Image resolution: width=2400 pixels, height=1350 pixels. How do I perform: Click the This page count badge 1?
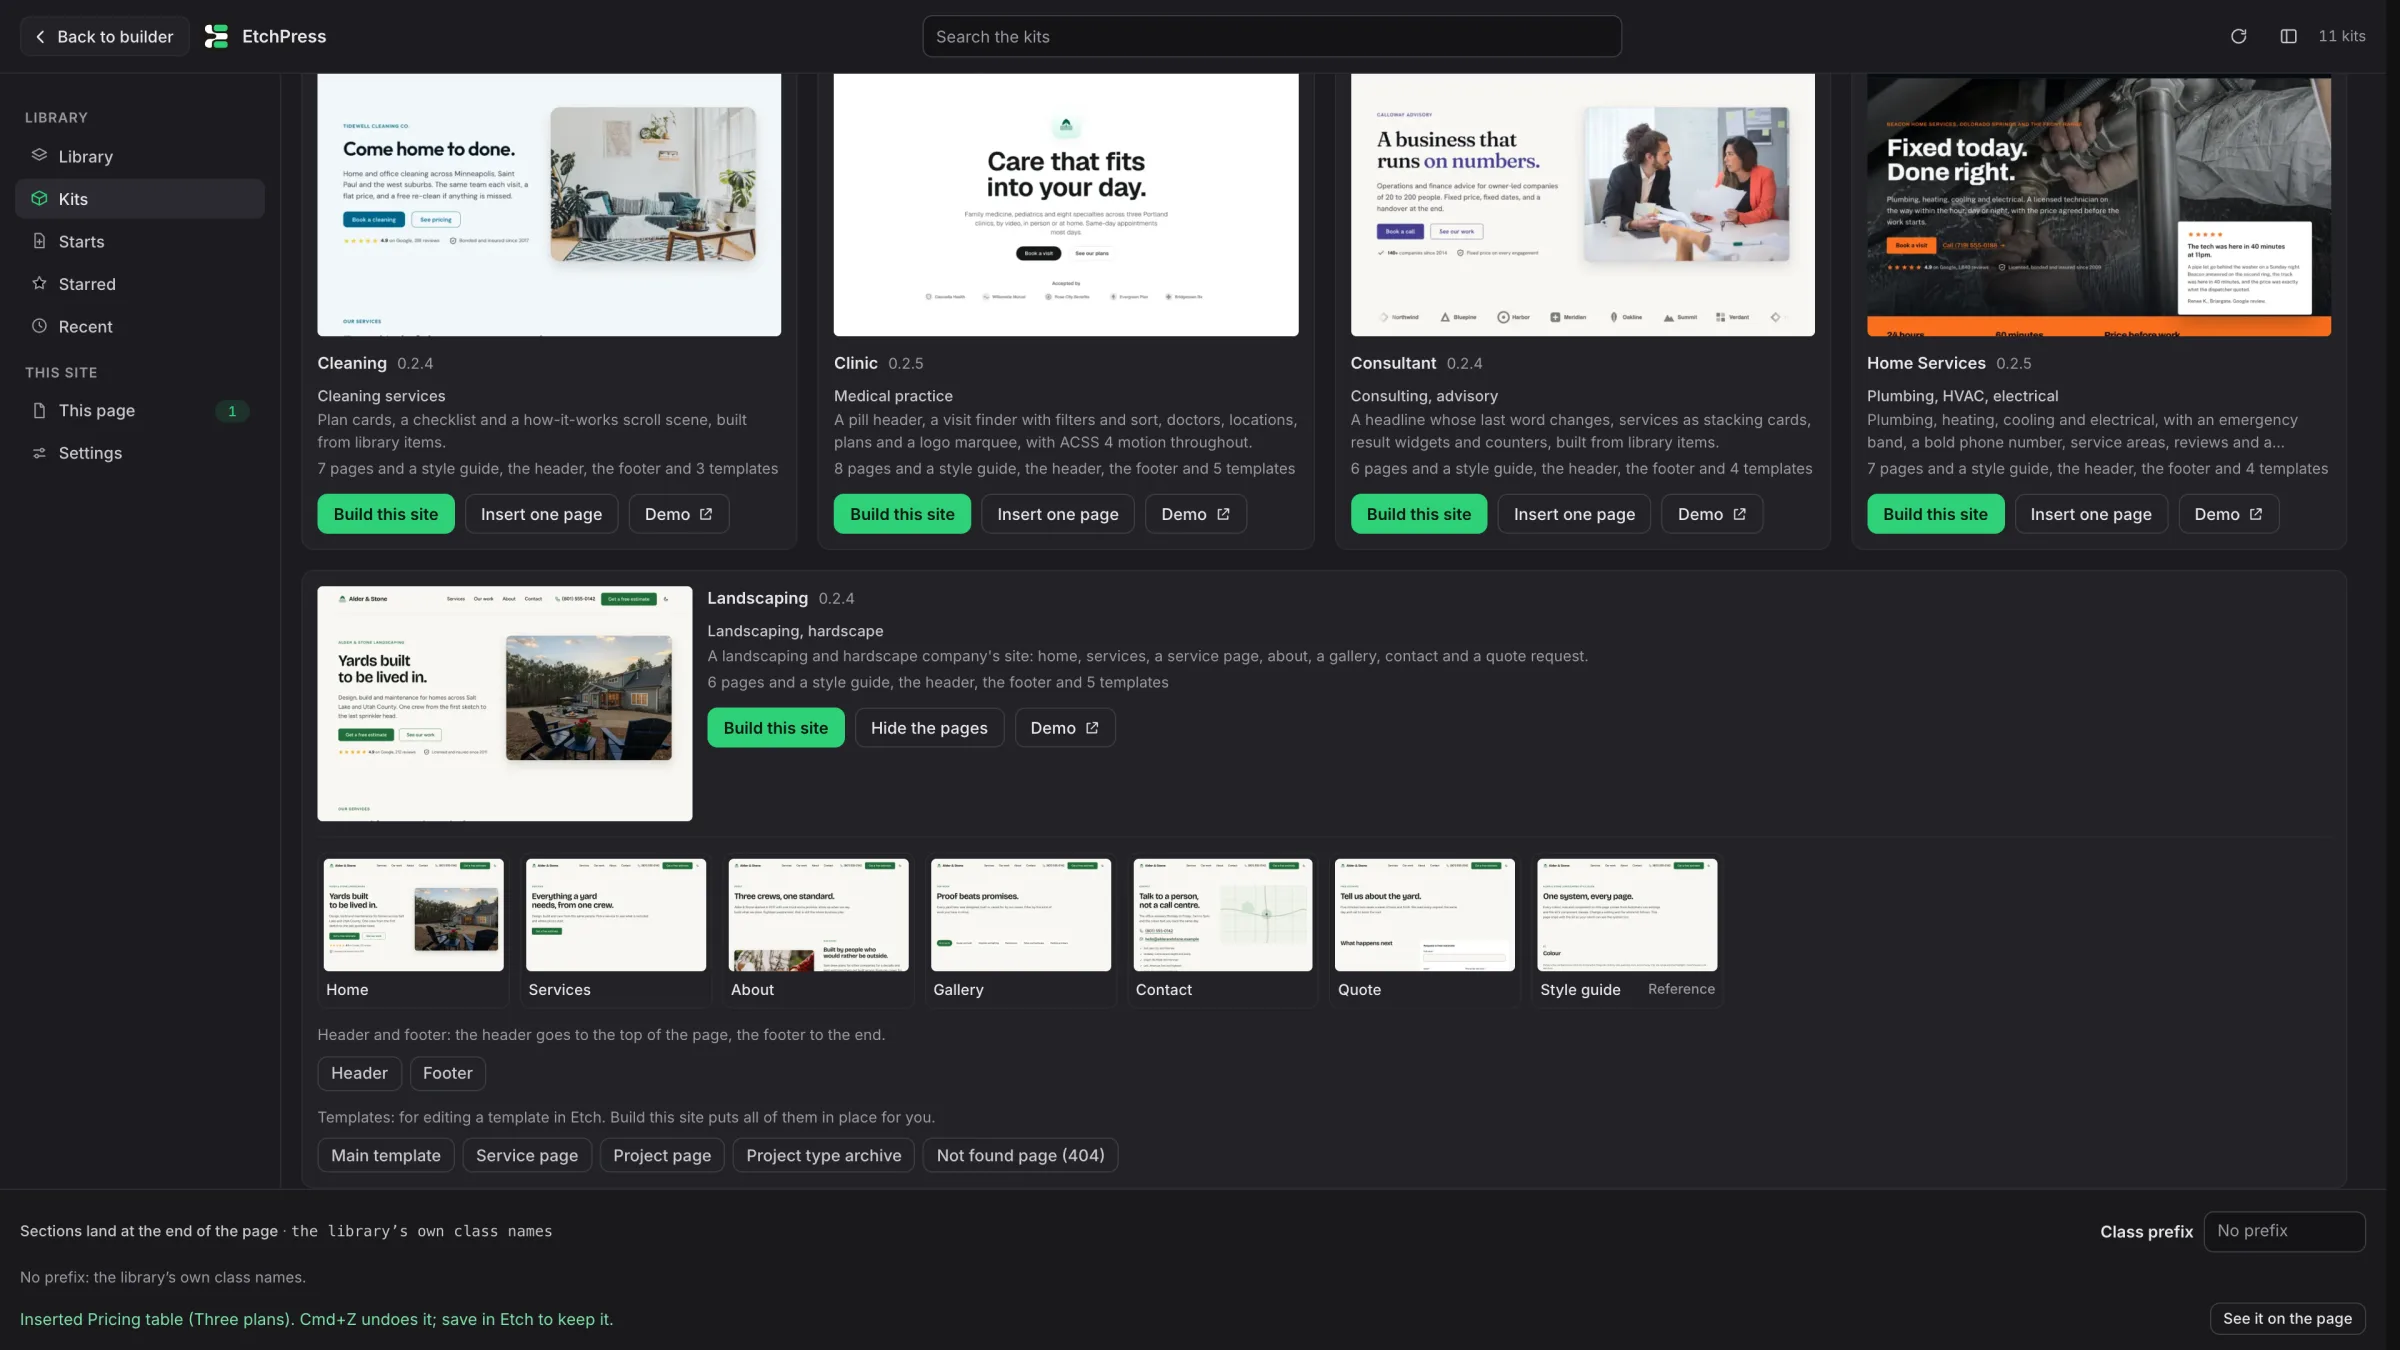click(232, 411)
